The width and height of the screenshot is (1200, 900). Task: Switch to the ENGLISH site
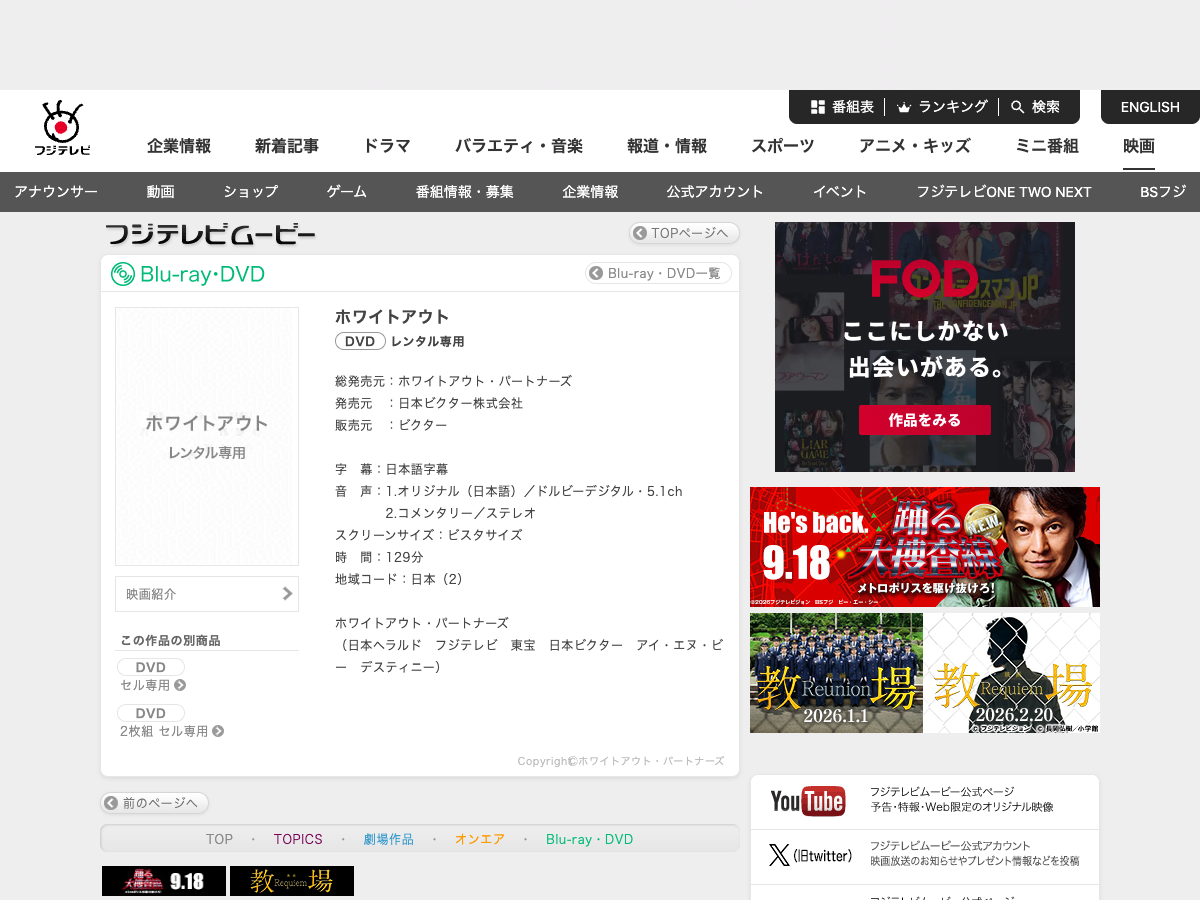click(x=1150, y=107)
